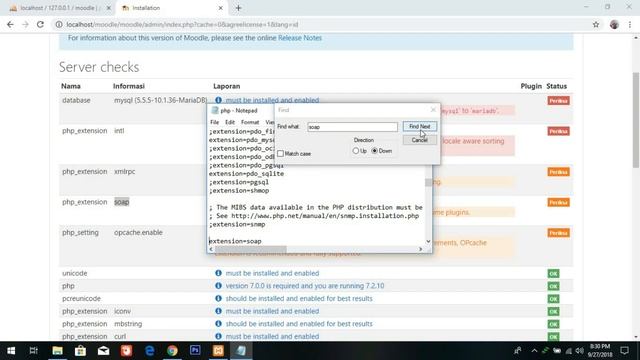Image resolution: width=640 pixels, height=360 pixels.
Task: Open XAMPP from the taskbar
Action: [x=218, y=351]
